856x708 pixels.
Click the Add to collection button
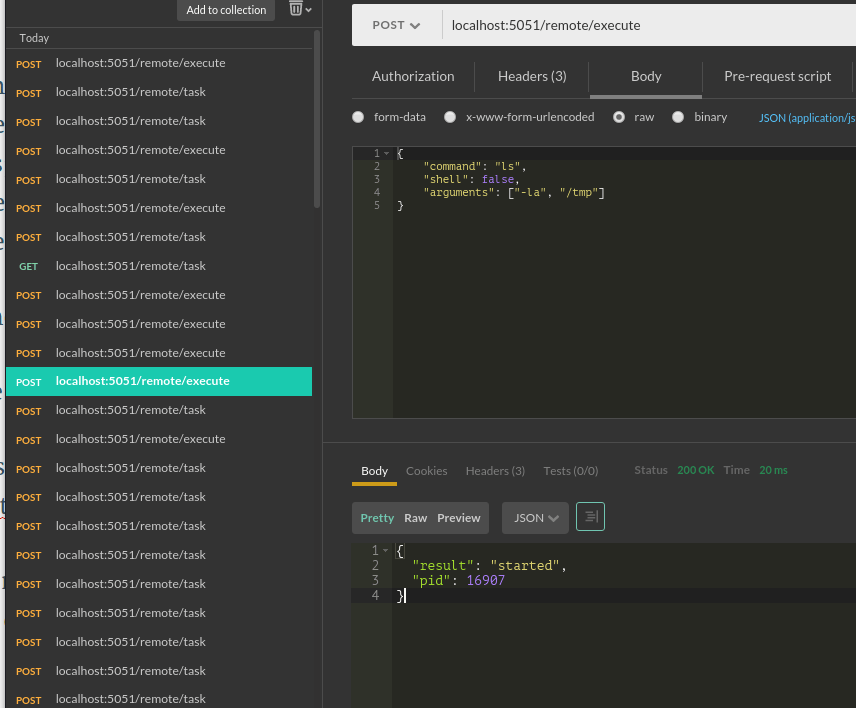(226, 10)
